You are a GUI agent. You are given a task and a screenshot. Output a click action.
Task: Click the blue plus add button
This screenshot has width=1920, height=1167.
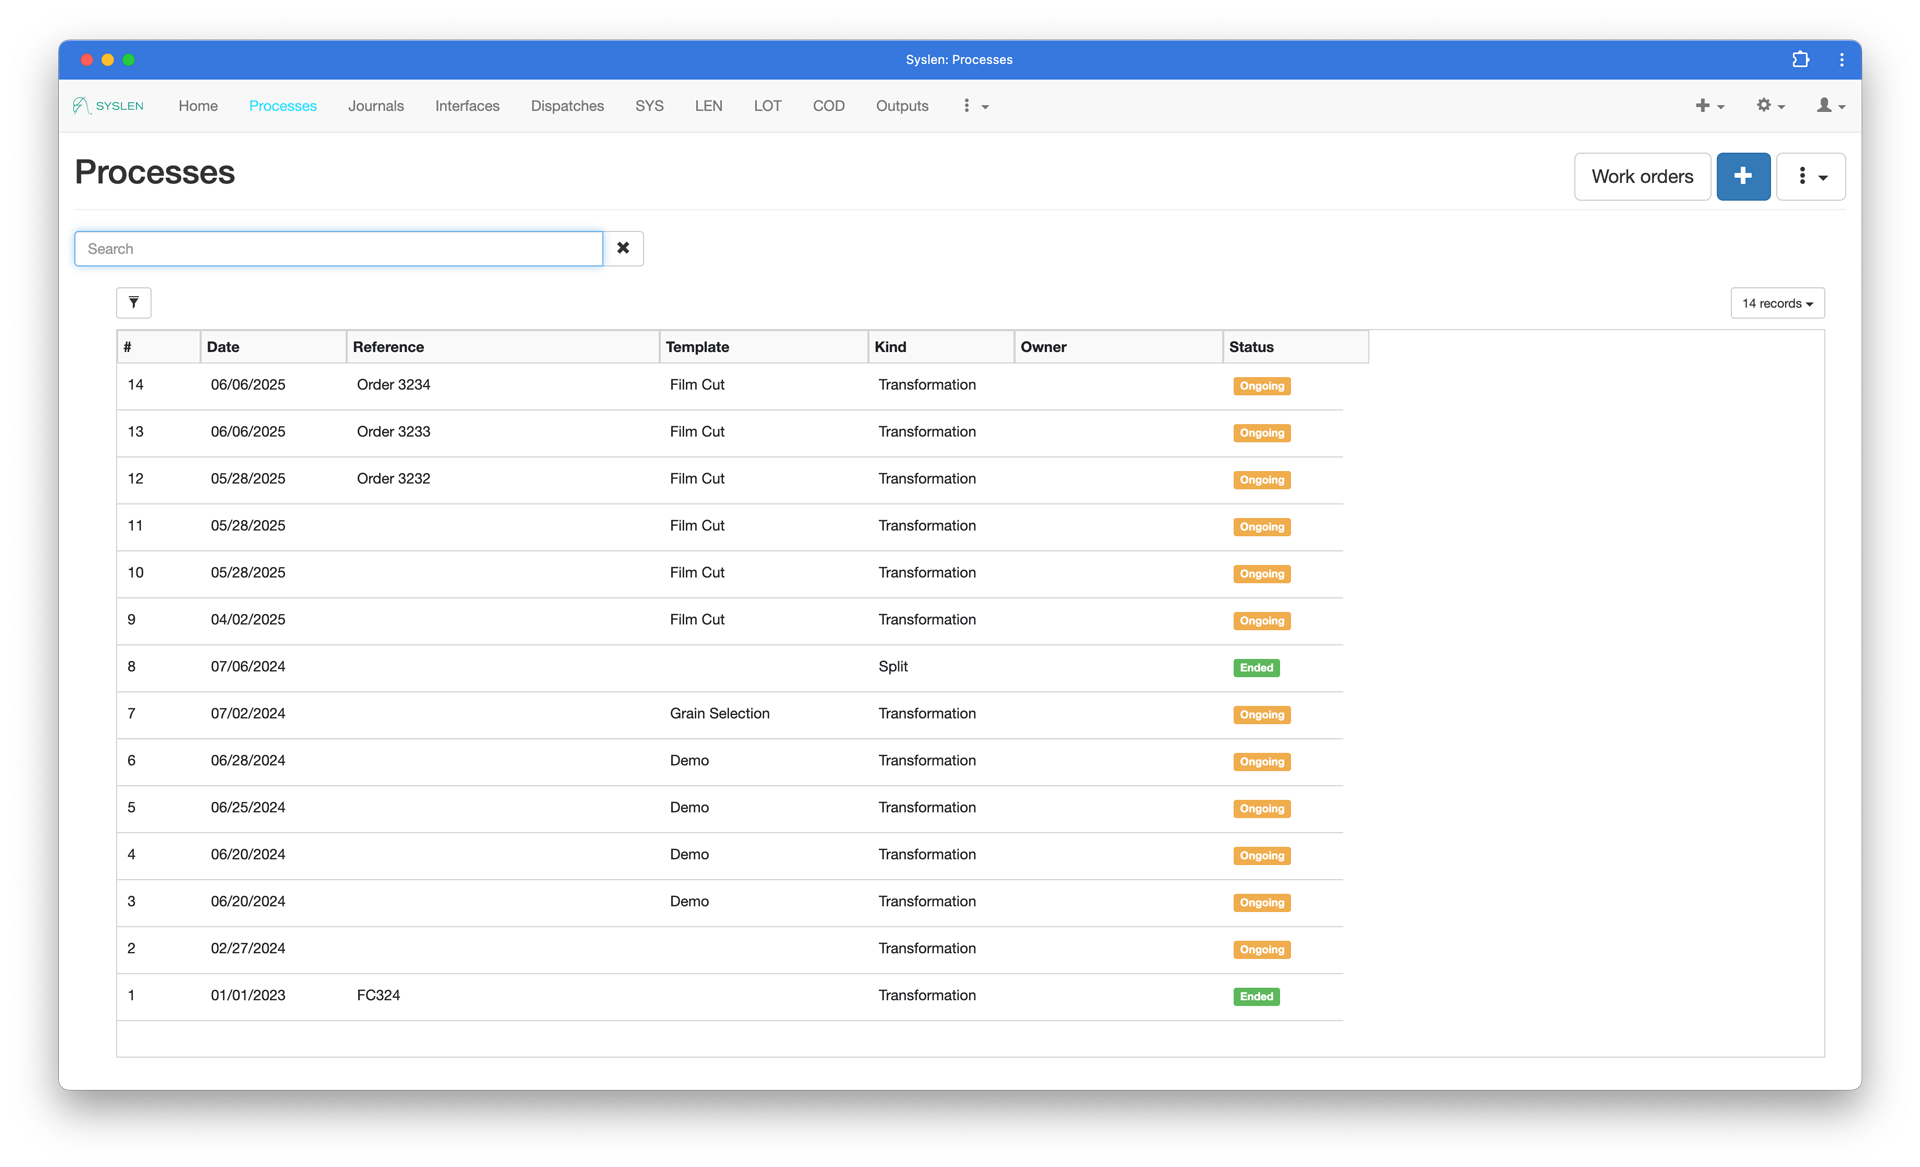tap(1743, 176)
